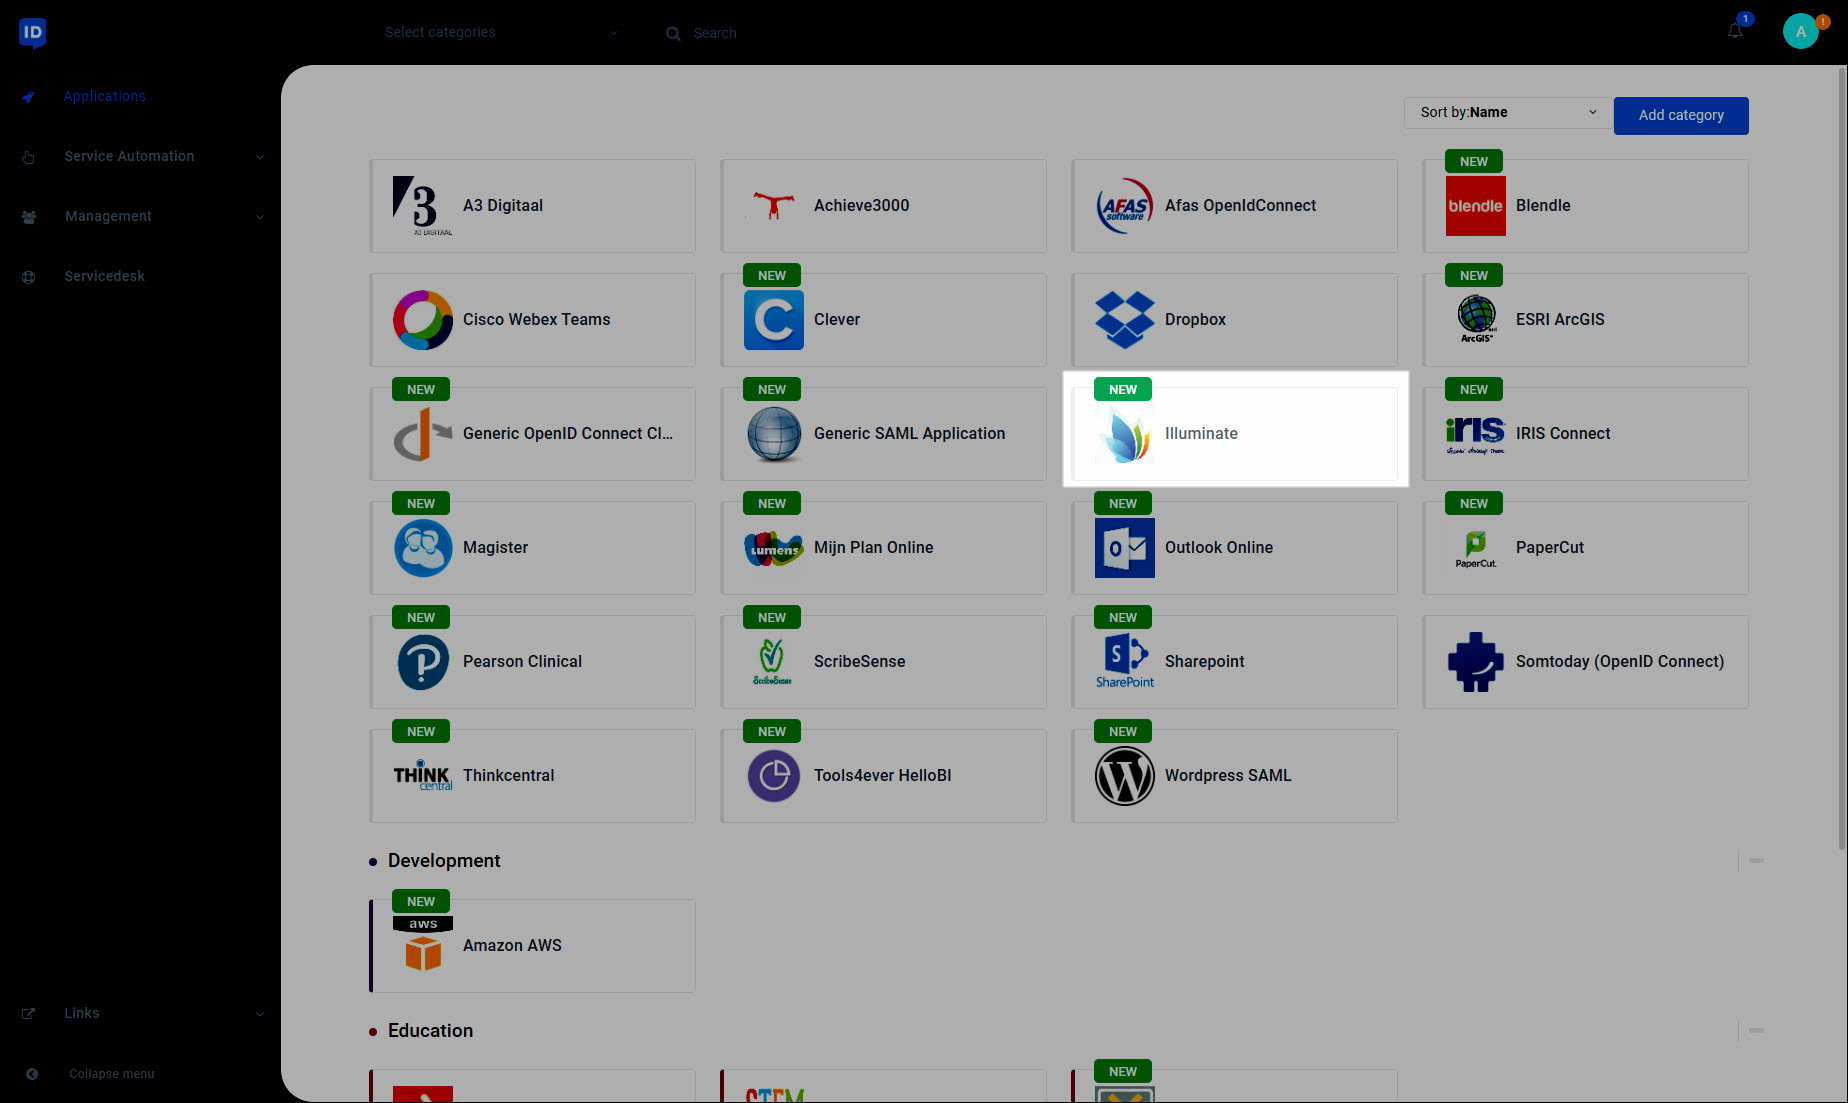Click the Cisco Webex Teams label
1848x1103 pixels.
pos(536,319)
